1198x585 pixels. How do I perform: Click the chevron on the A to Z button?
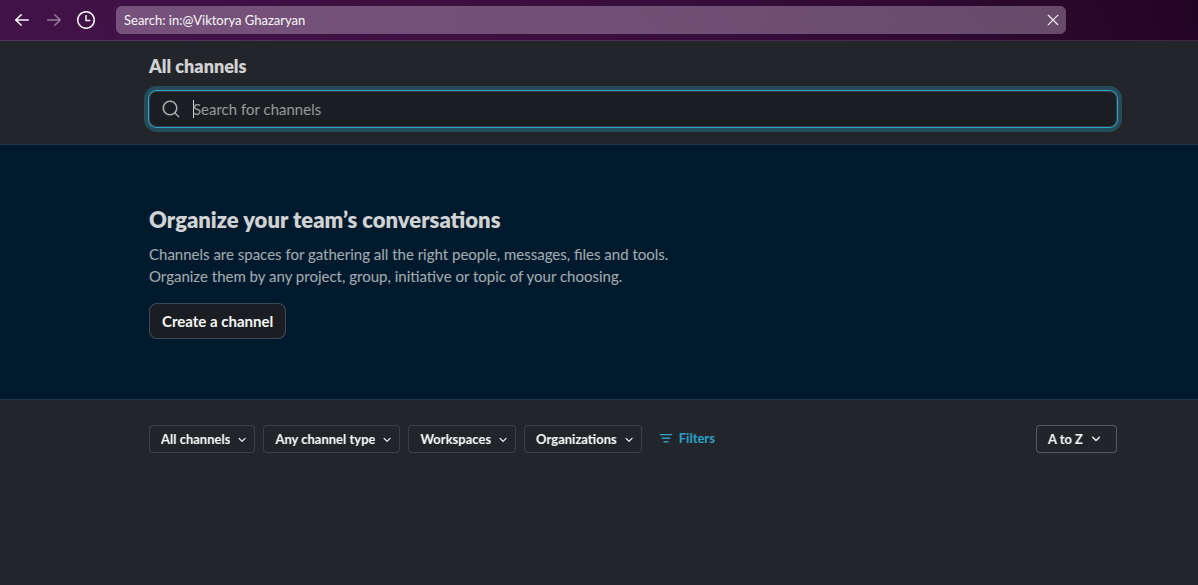pyautogui.click(x=1096, y=439)
